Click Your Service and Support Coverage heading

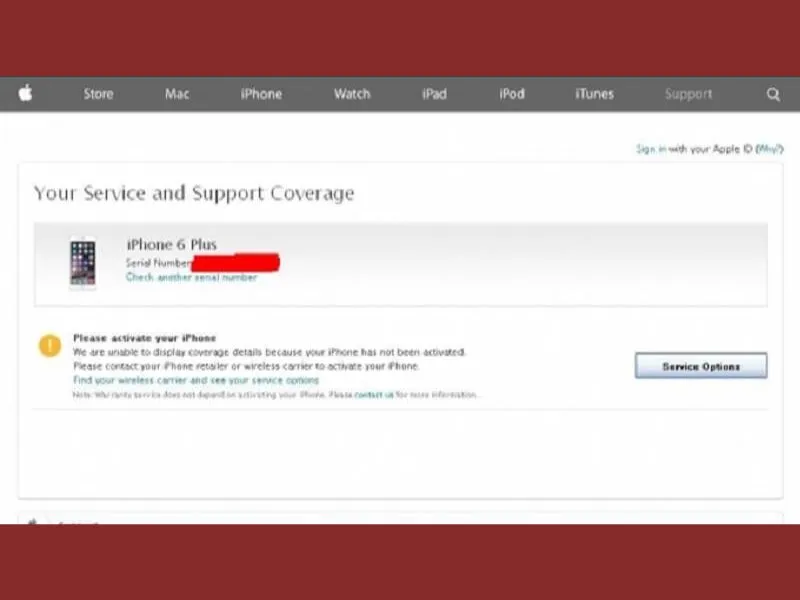[x=194, y=193]
